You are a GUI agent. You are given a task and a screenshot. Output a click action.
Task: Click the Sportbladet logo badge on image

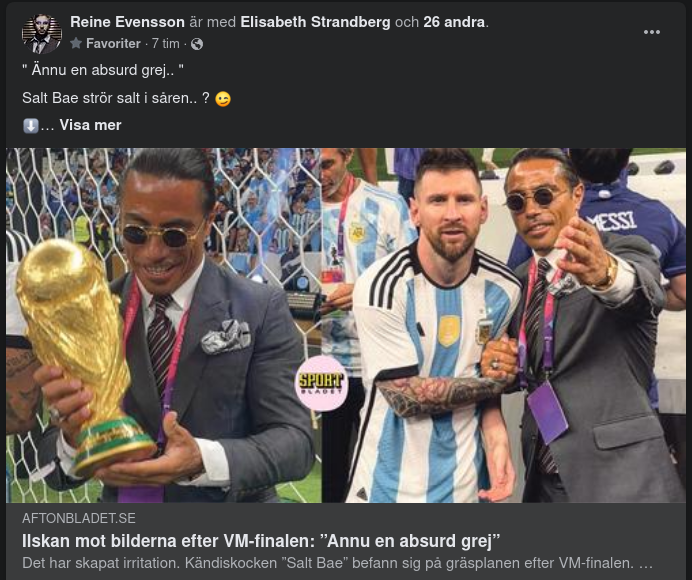[321, 383]
